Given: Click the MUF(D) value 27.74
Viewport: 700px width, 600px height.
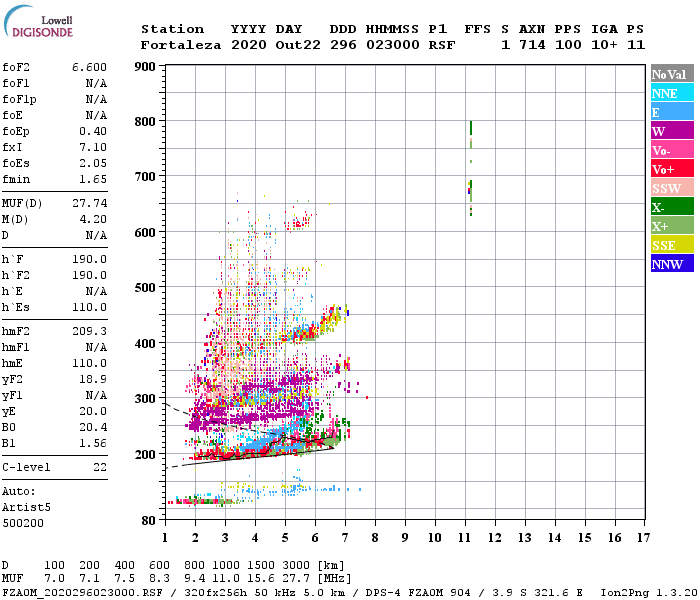Looking at the screenshot, I should pyautogui.click(x=90, y=203).
